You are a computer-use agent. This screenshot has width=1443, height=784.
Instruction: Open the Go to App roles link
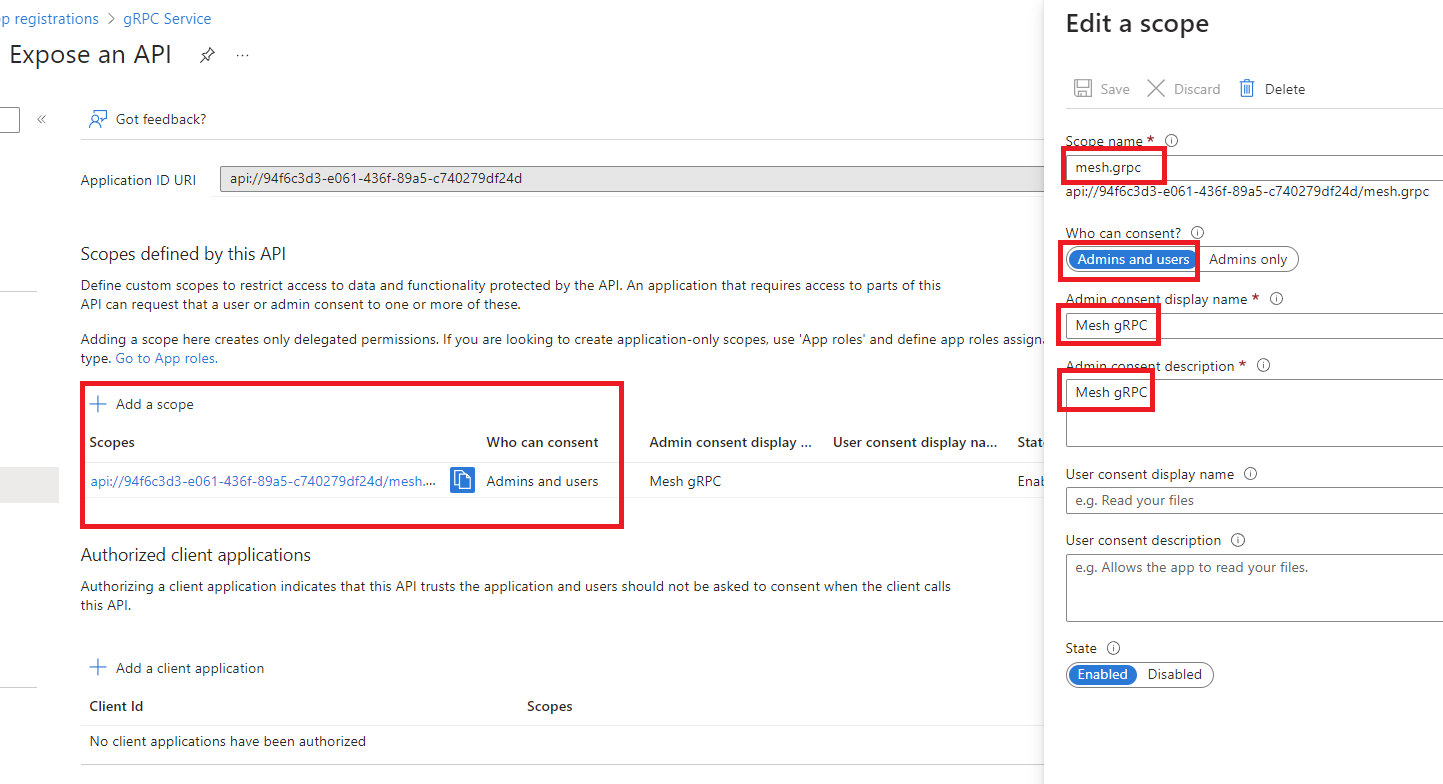[x=166, y=358]
